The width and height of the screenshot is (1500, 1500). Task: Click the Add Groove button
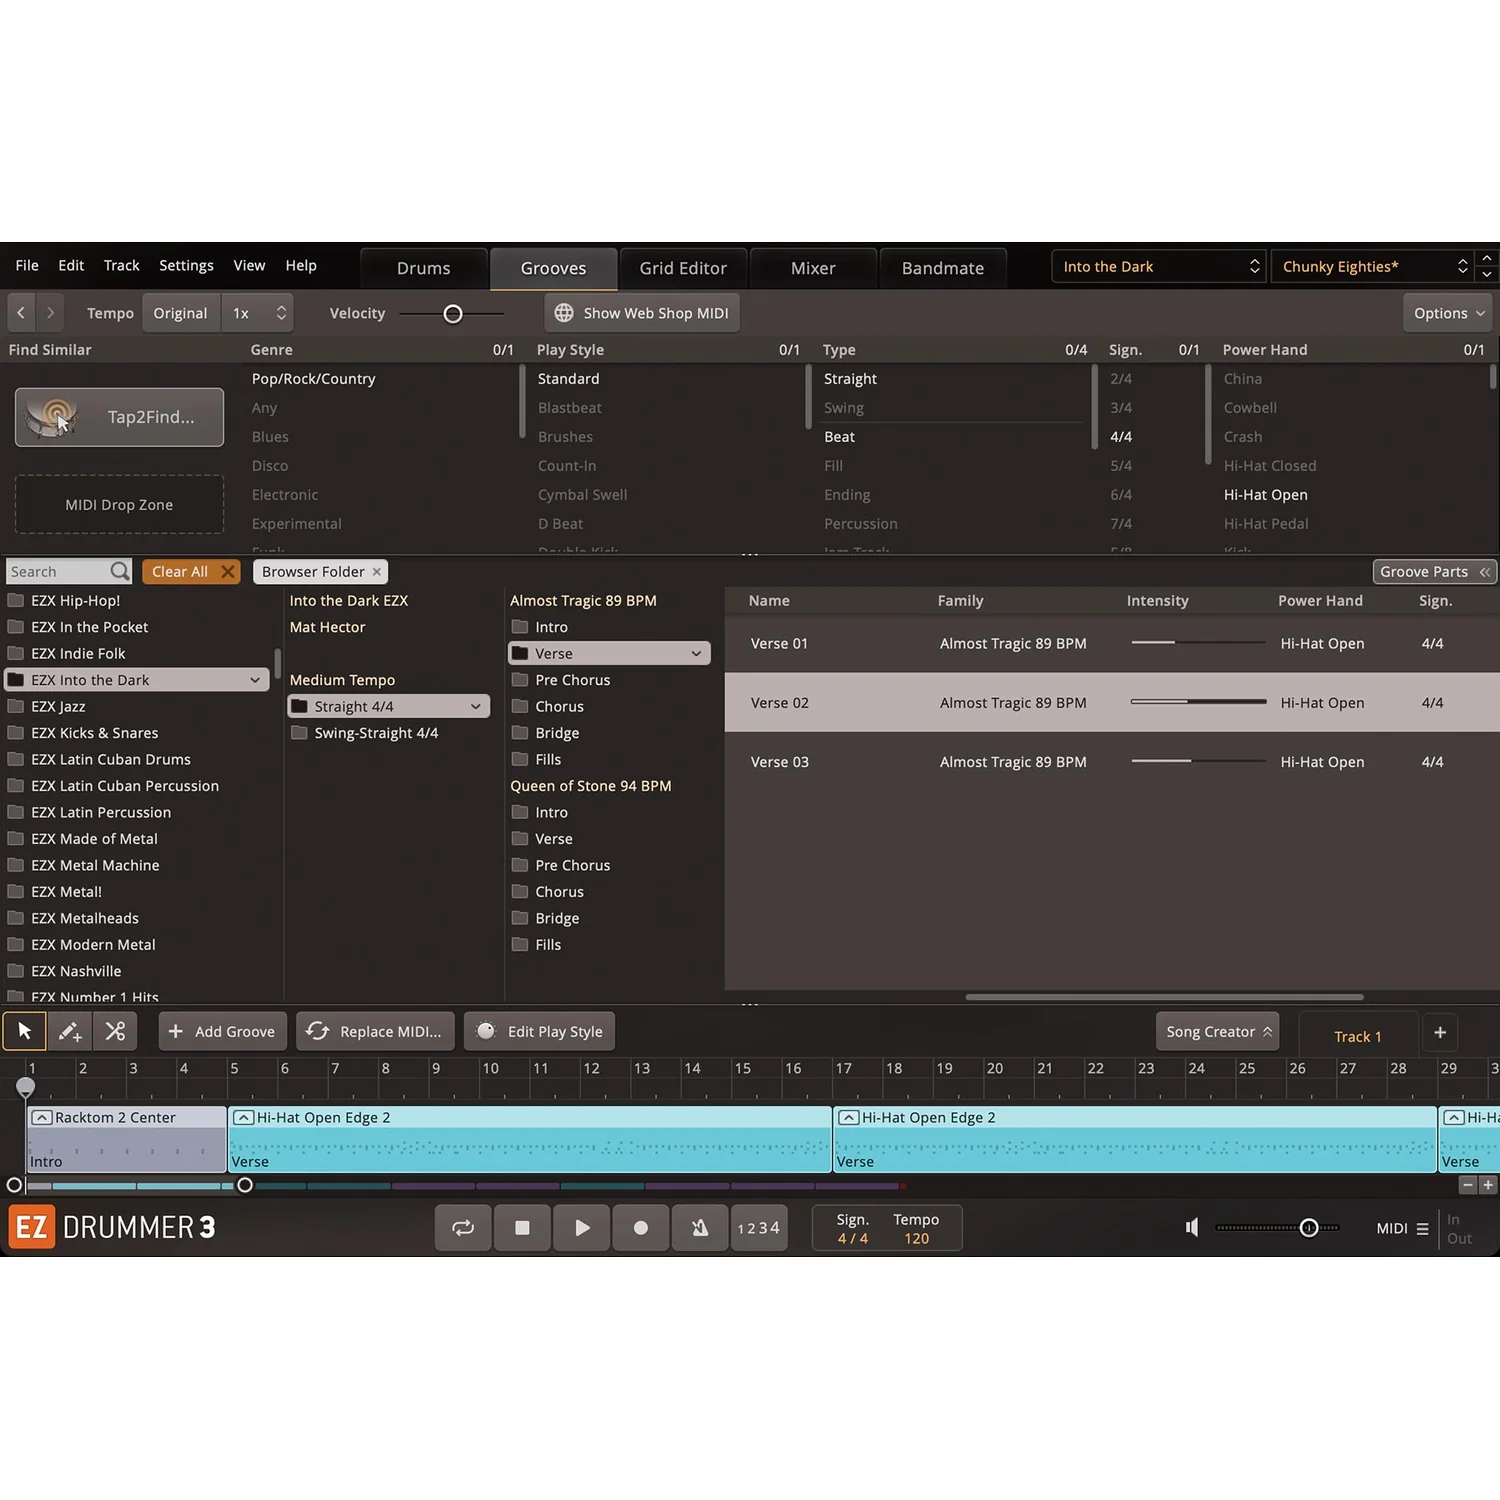222,1031
